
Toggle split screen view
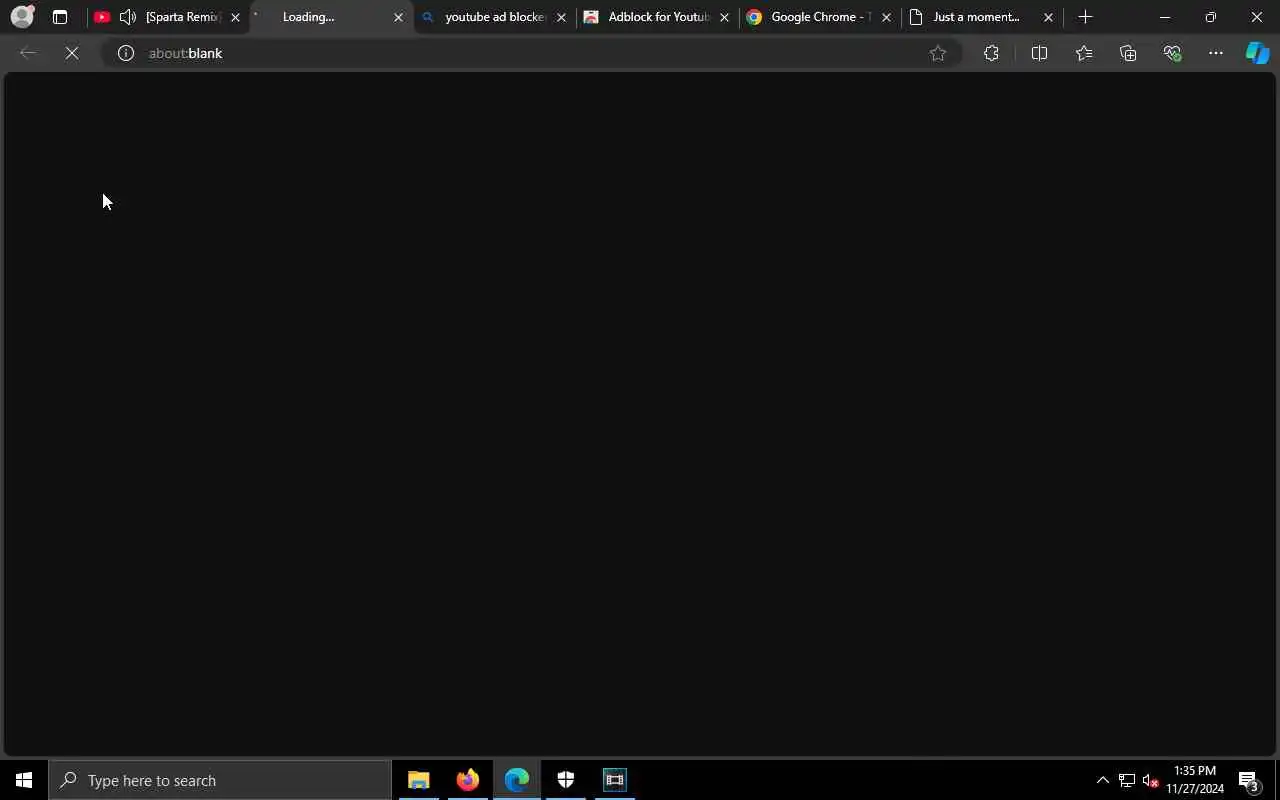click(1039, 53)
